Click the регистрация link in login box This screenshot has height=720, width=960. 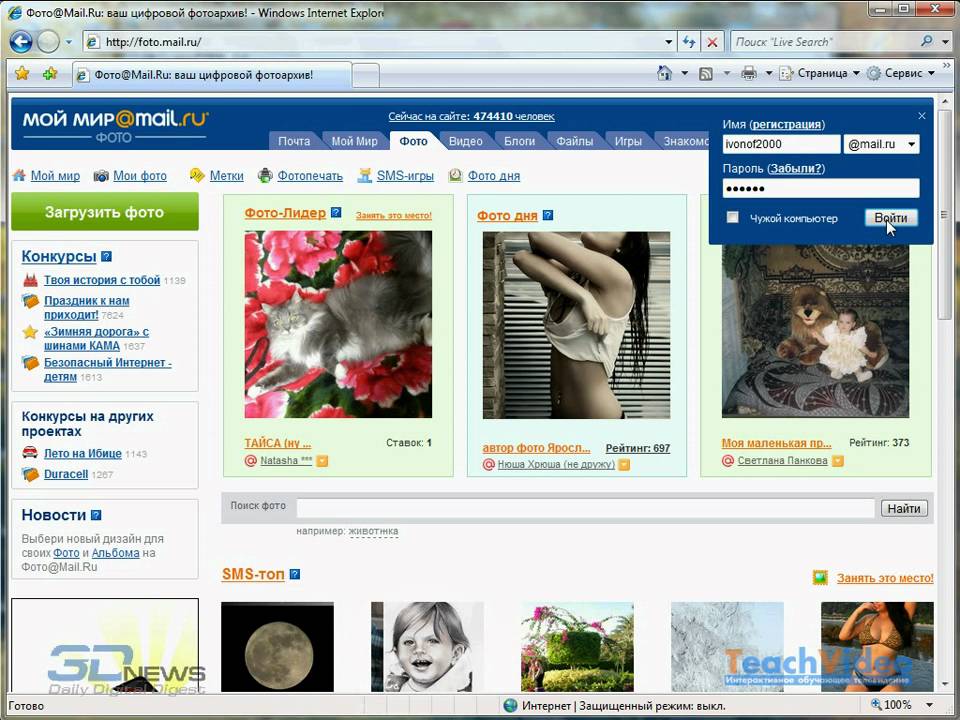tap(787, 124)
